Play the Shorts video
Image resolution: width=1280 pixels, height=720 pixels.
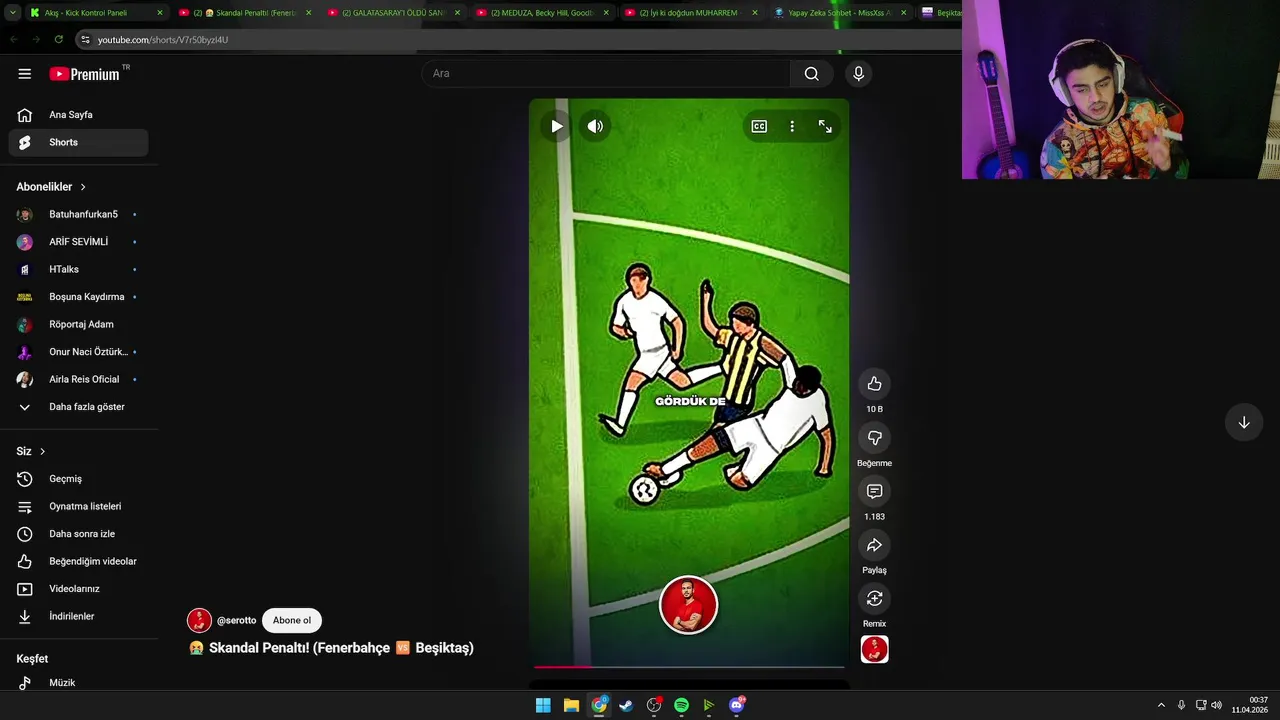[x=556, y=126]
